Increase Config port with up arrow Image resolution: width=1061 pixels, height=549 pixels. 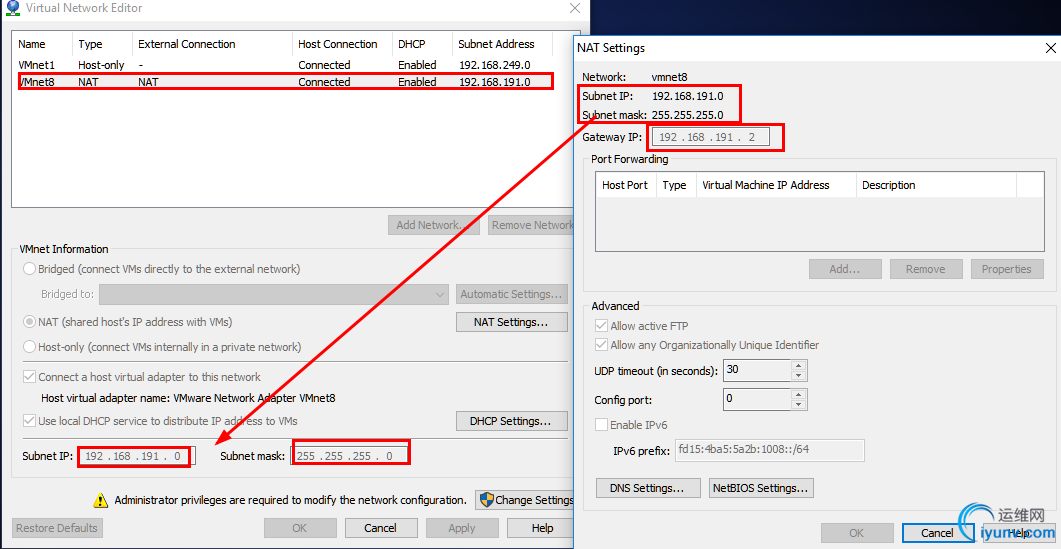(799, 393)
